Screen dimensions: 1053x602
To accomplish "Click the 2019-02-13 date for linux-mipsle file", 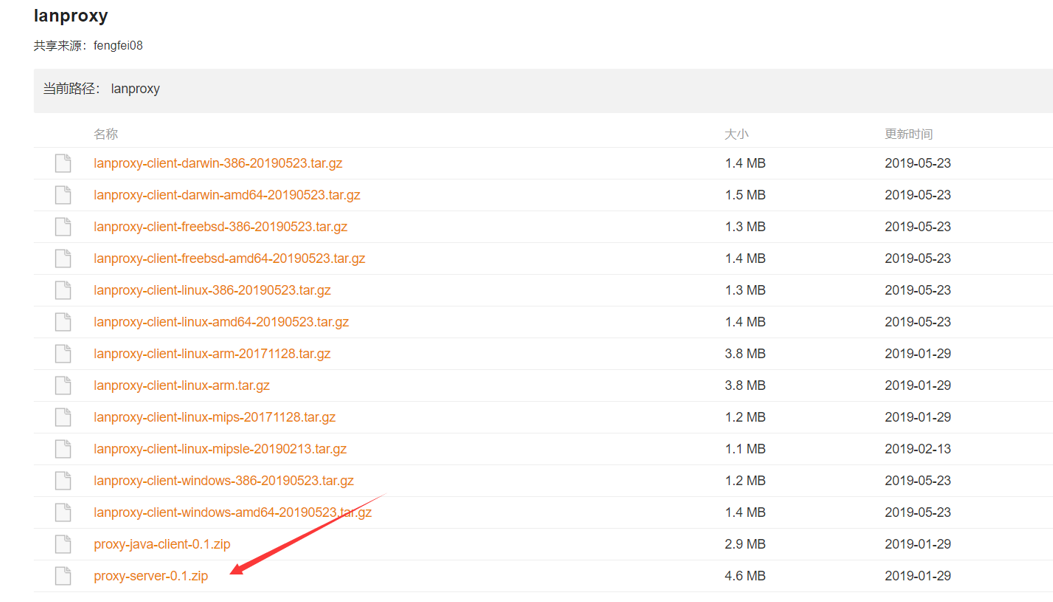I will coord(917,449).
